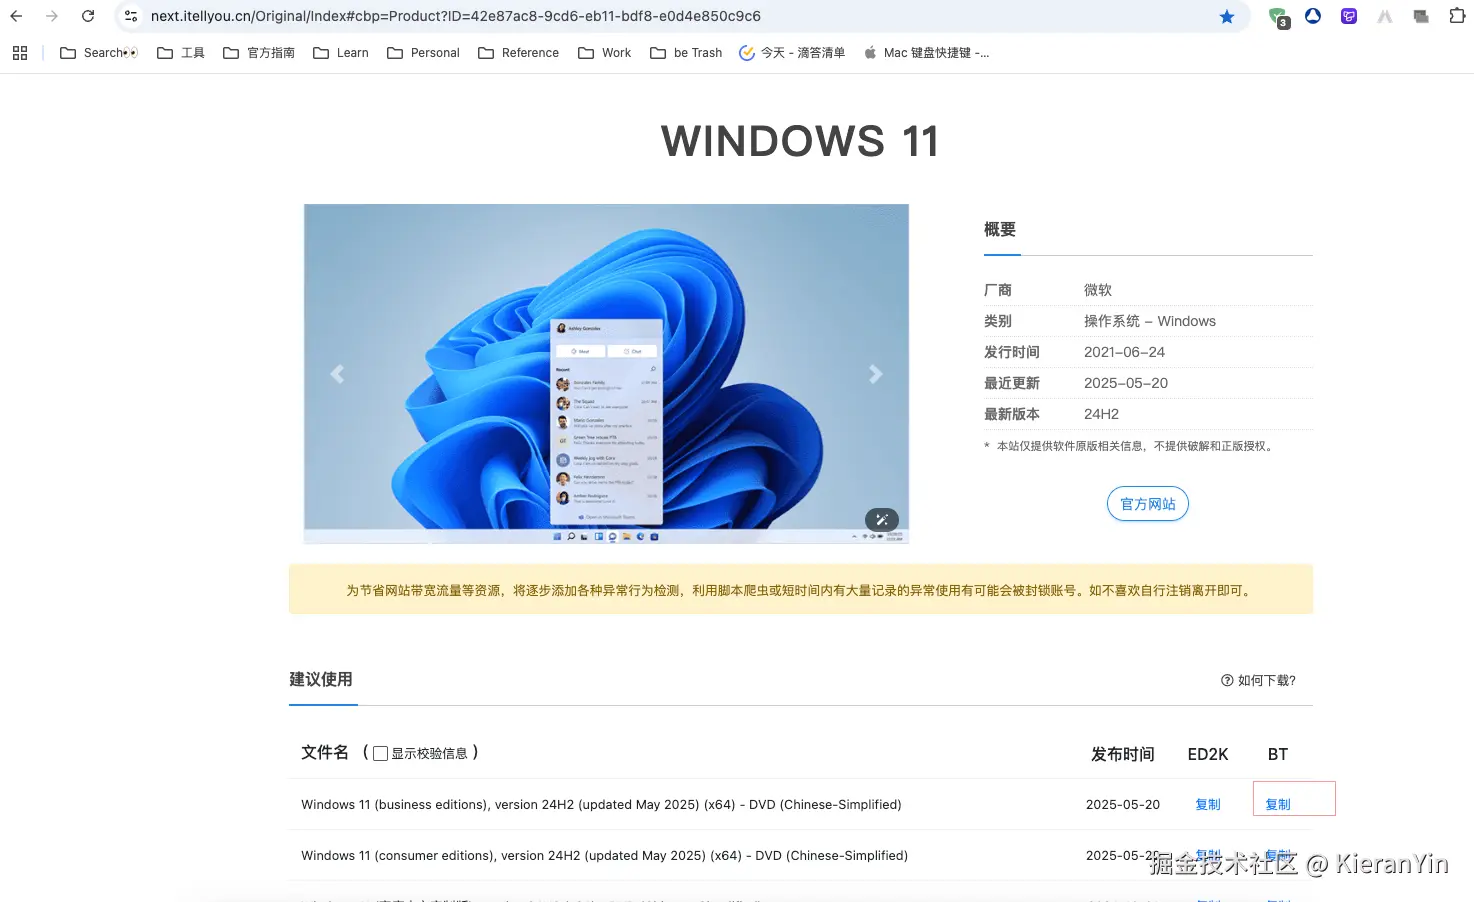Click the Extensions puzzle-piece icon
Image resolution: width=1474 pixels, height=902 pixels.
(x=1455, y=16)
